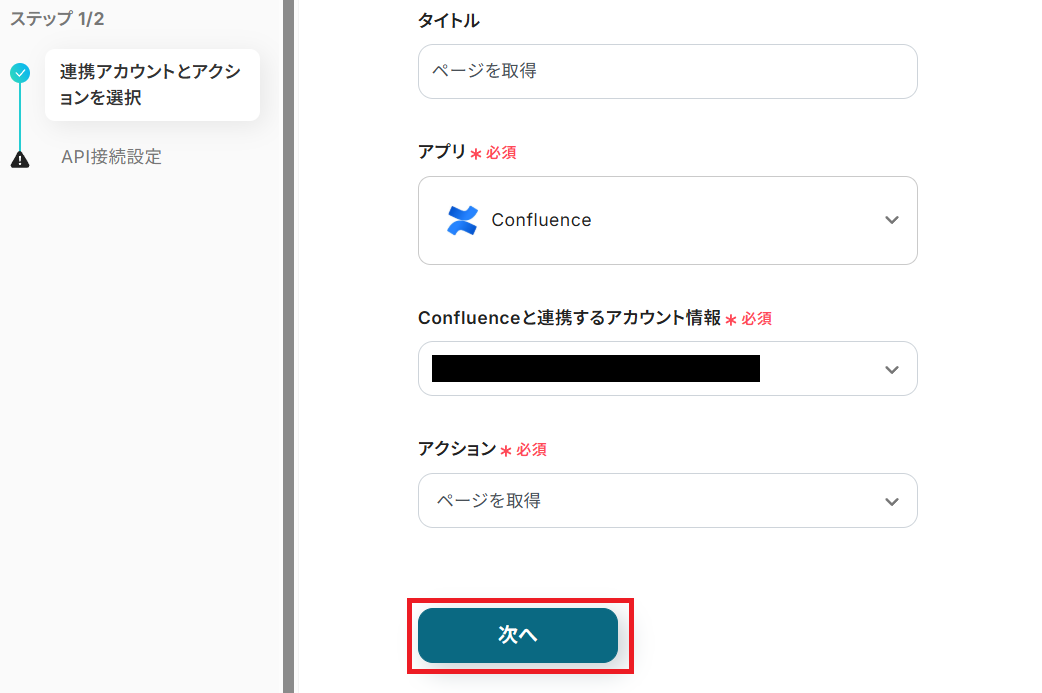Viewport: 1042px width, 693px height.
Task: Click the タイトル field label
Action: 448,20
